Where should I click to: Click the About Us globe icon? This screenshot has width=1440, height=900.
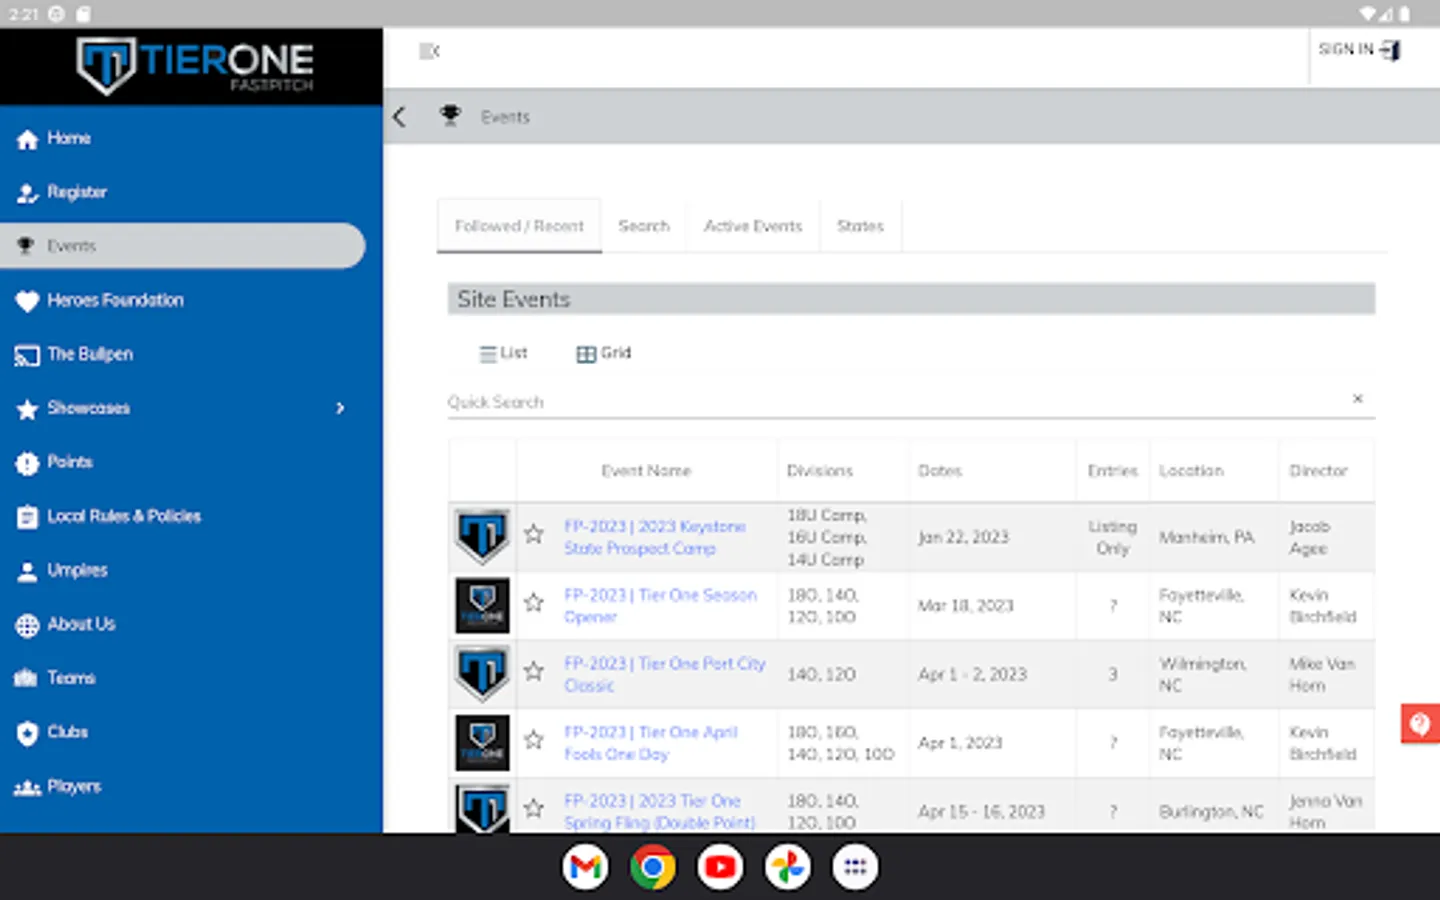pyautogui.click(x=27, y=625)
